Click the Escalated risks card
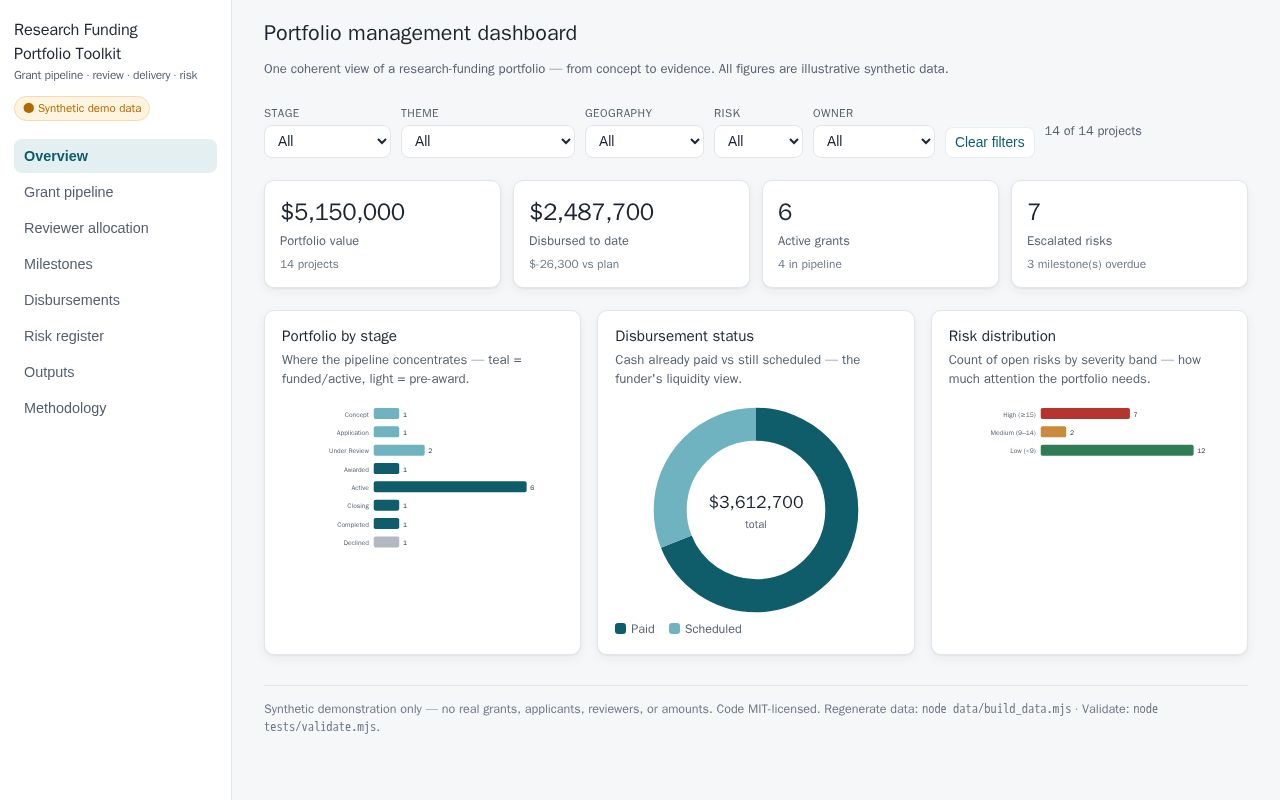Screen dimensions: 1280x800 1129,234
